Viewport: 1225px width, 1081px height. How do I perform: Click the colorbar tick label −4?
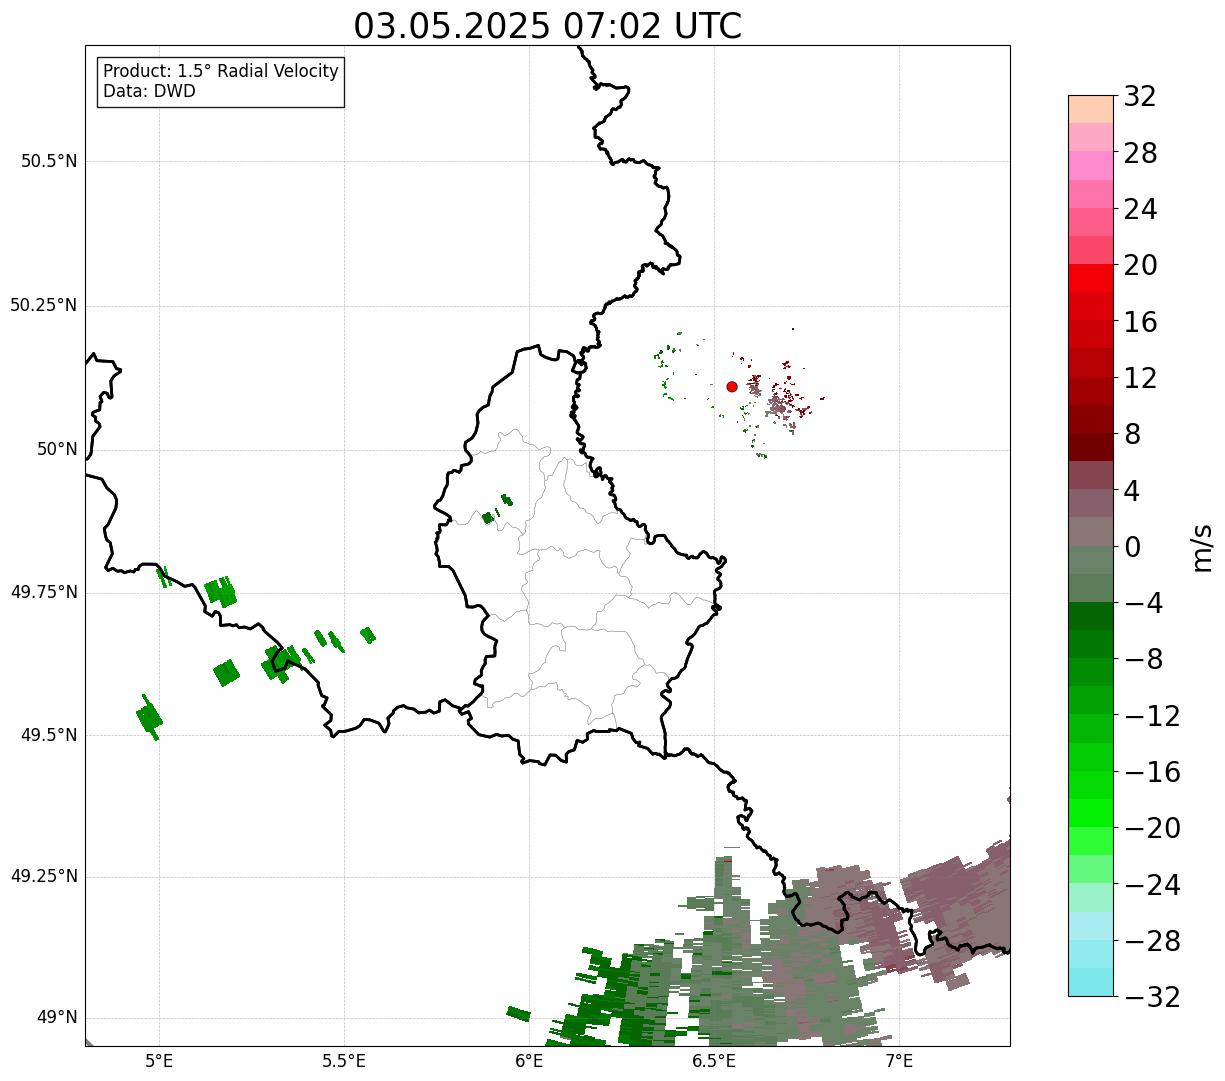pos(1144,603)
